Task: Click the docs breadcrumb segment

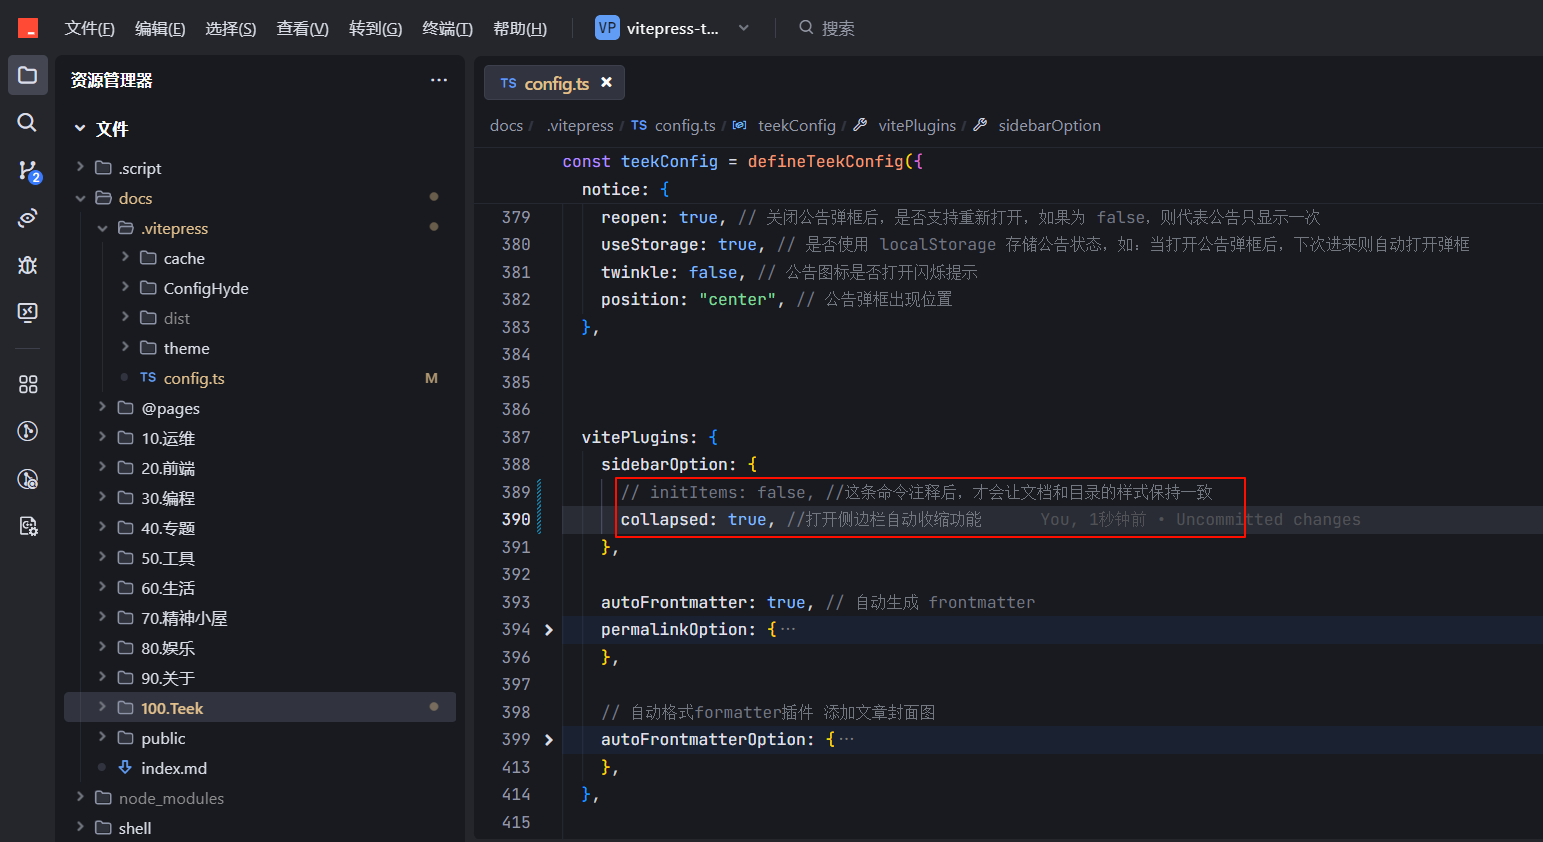Action: point(506,125)
